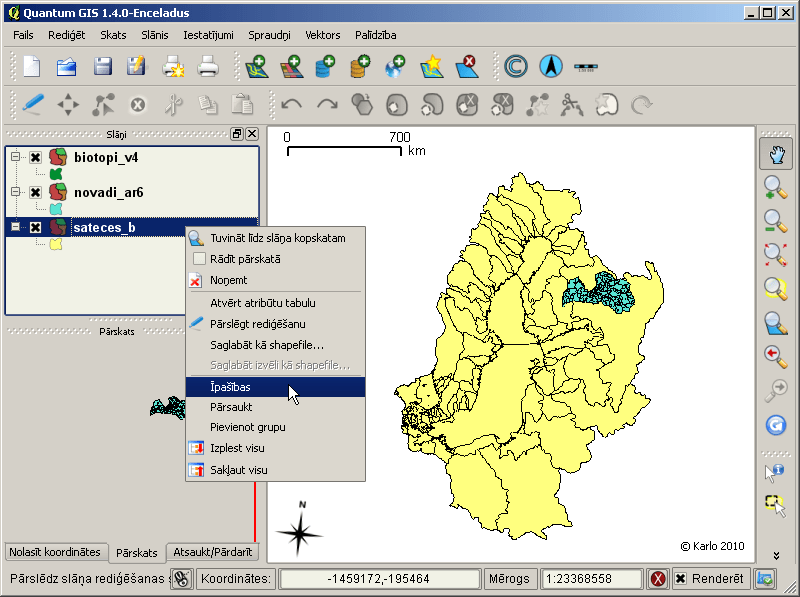Select the Pan hand tool
This screenshot has height=597, width=800.
776,154
